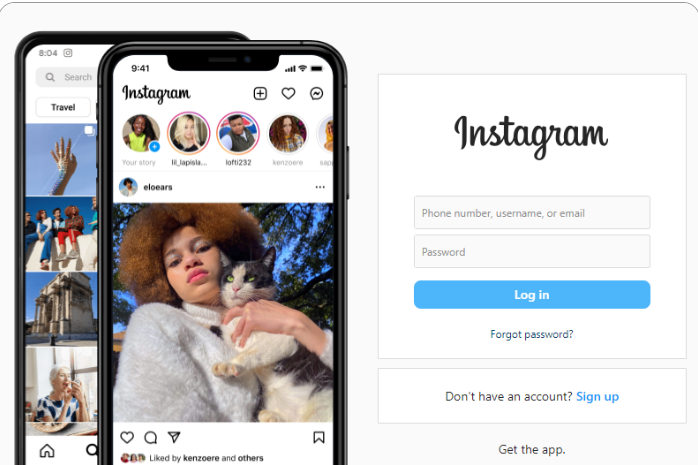698x465 pixels.
Task: View lofti232 story avatar
Action: click(238, 133)
